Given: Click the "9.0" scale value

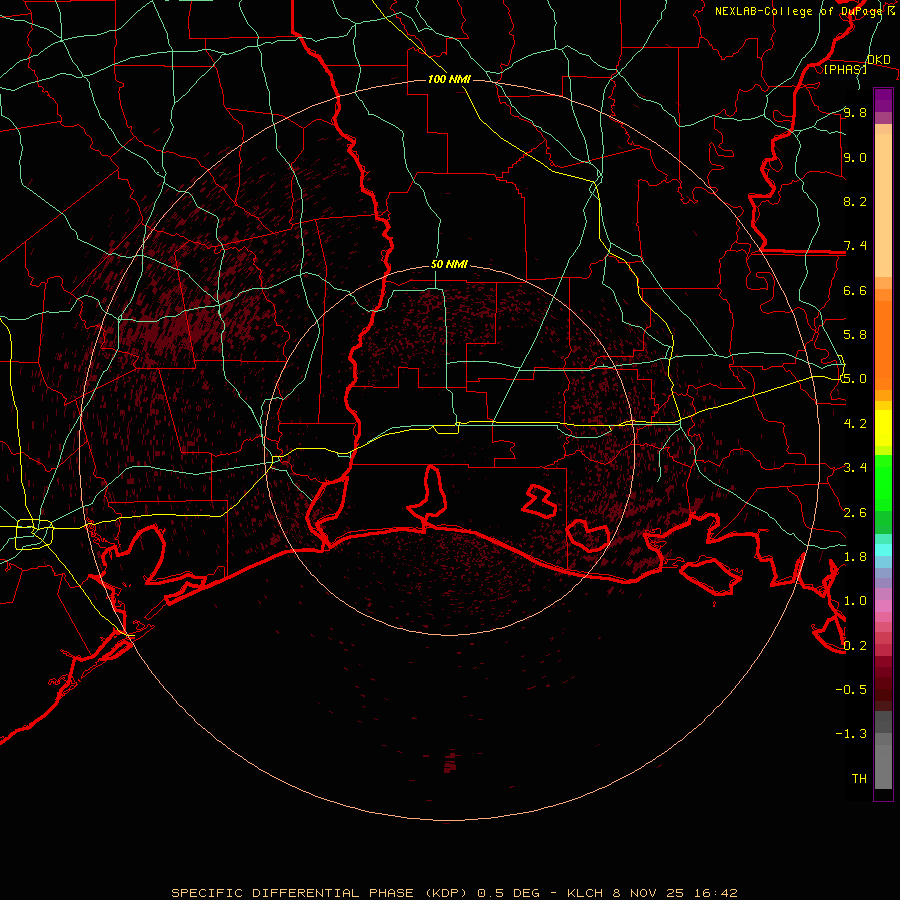Looking at the screenshot, I should [x=855, y=157].
